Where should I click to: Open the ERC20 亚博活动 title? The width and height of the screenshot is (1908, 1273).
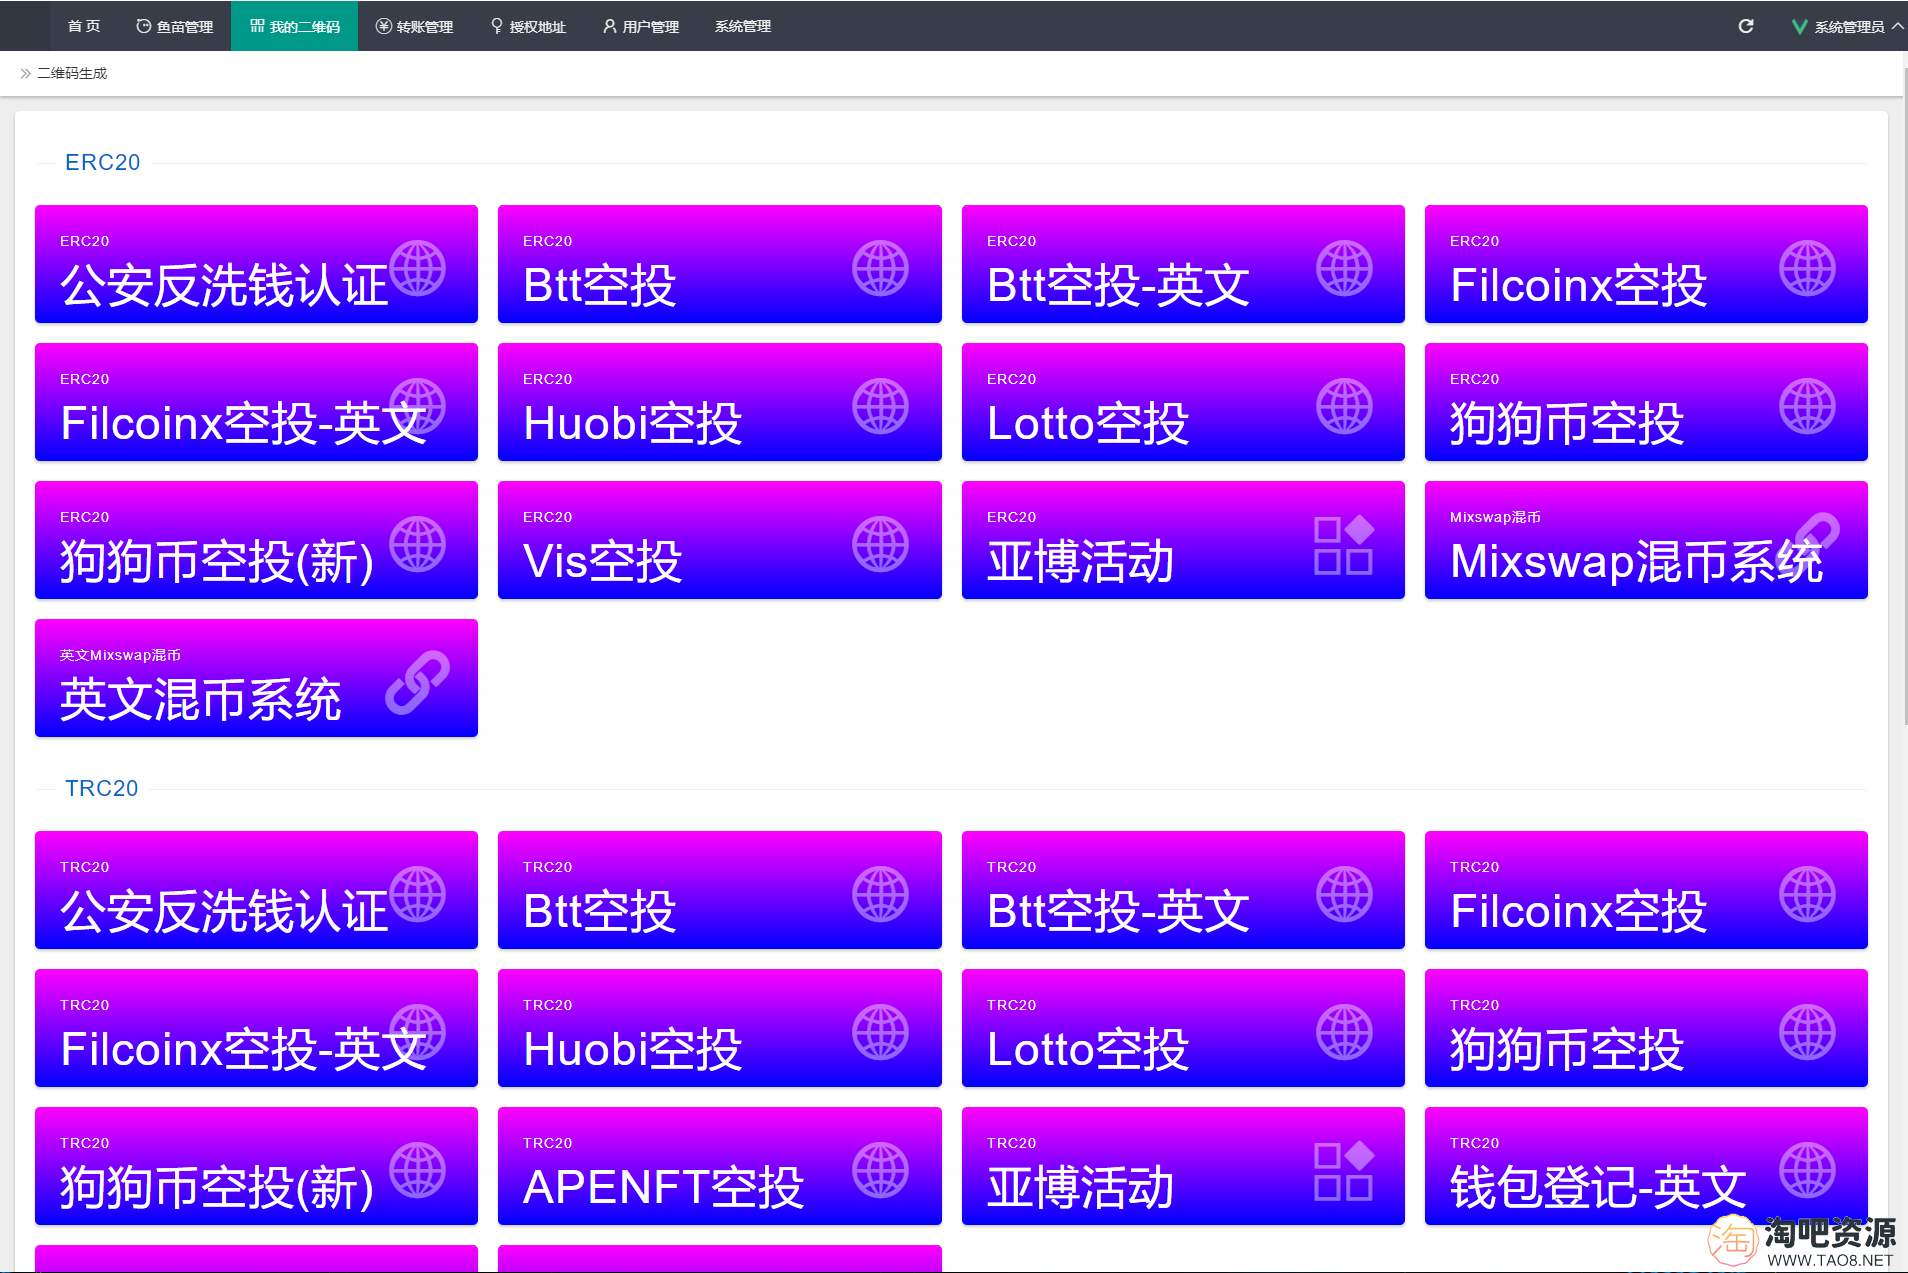pyautogui.click(x=1080, y=561)
